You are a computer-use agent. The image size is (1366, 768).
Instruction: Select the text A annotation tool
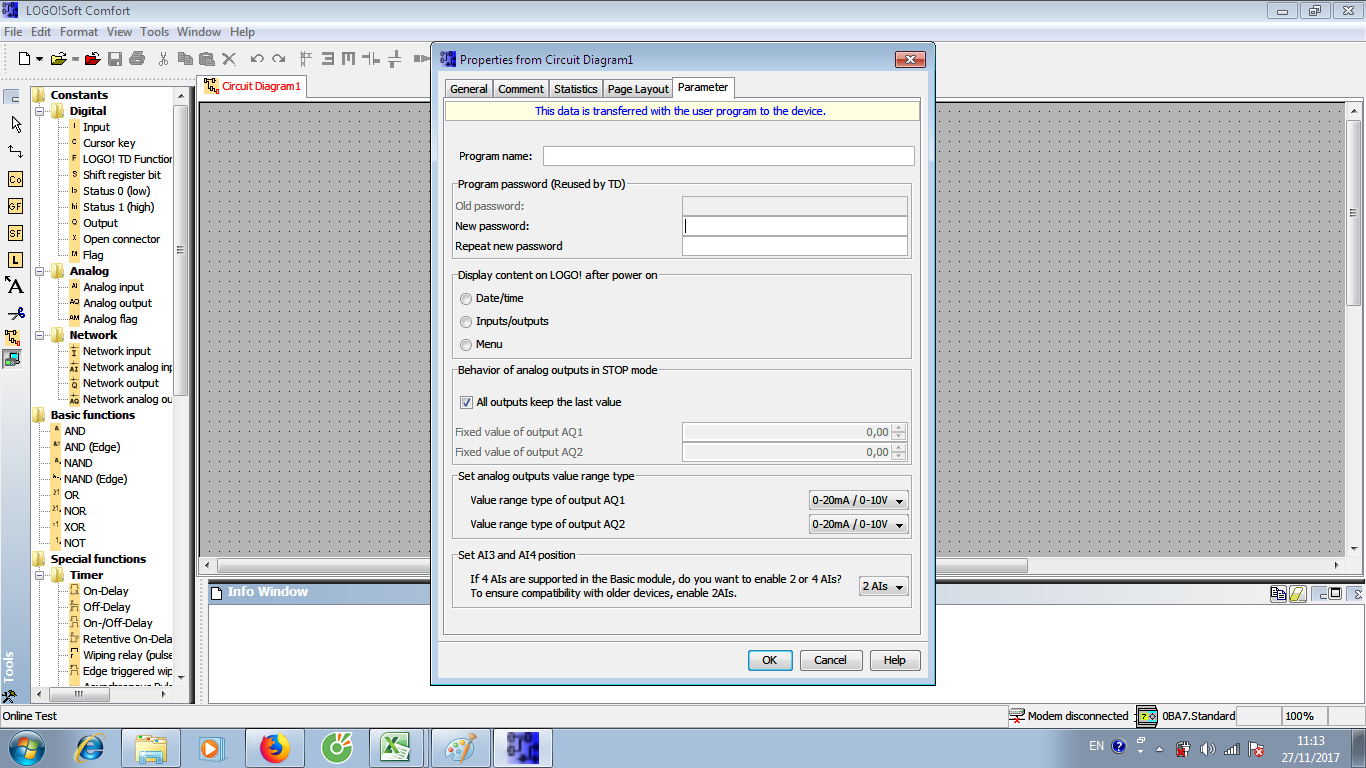(x=15, y=286)
